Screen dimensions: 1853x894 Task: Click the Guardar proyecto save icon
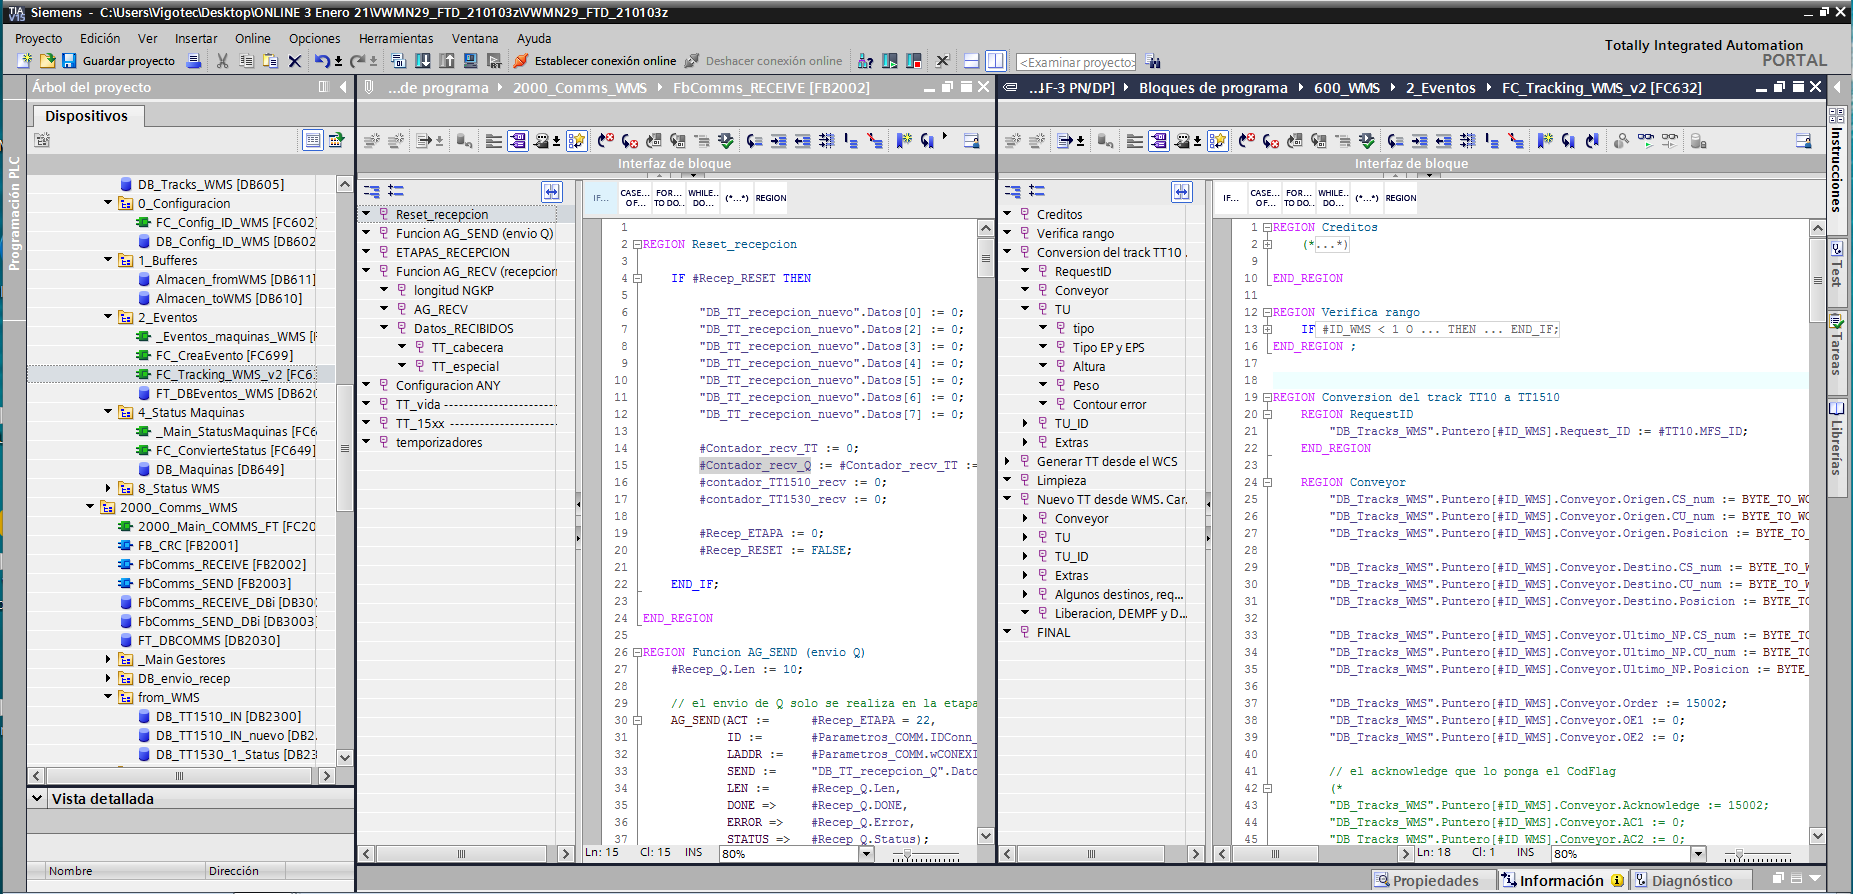click(x=69, y=61)
